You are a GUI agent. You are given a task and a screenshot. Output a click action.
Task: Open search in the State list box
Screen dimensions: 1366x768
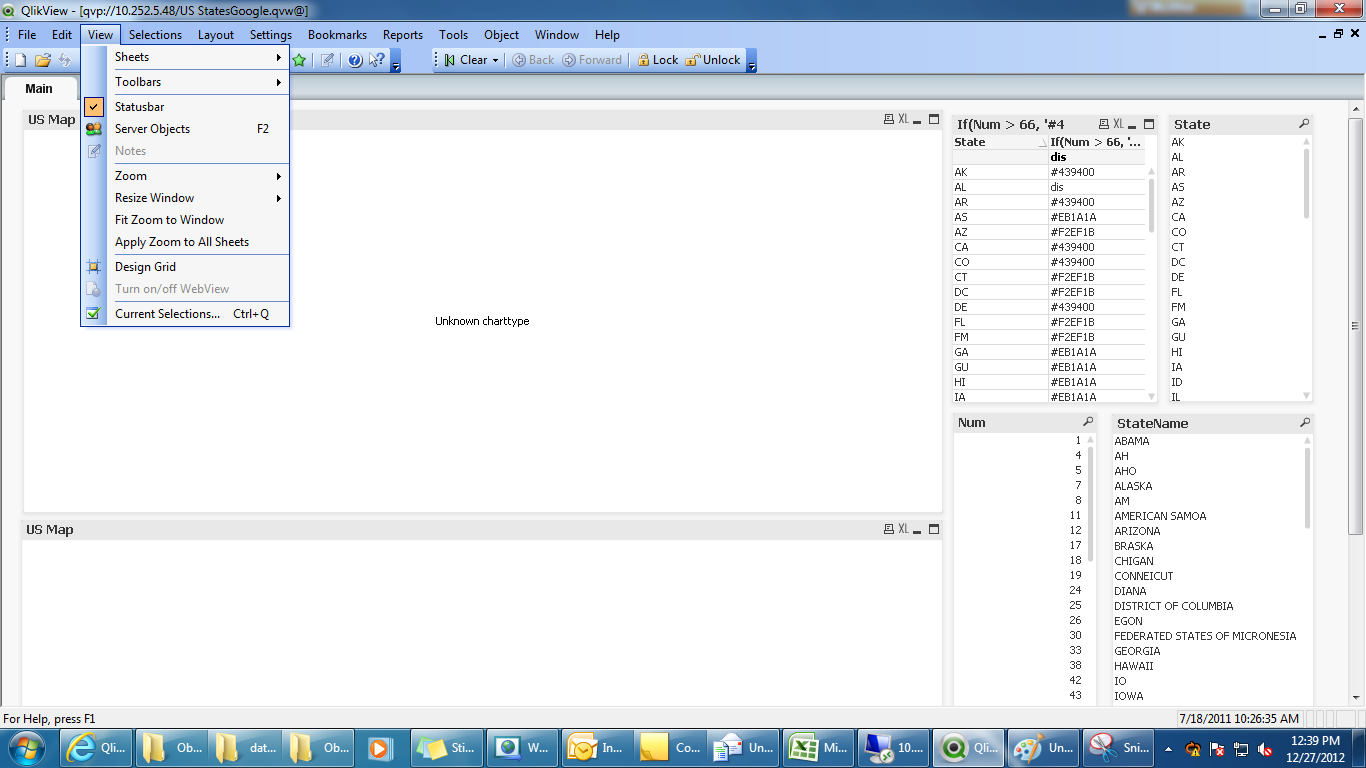pos(1304,124)
